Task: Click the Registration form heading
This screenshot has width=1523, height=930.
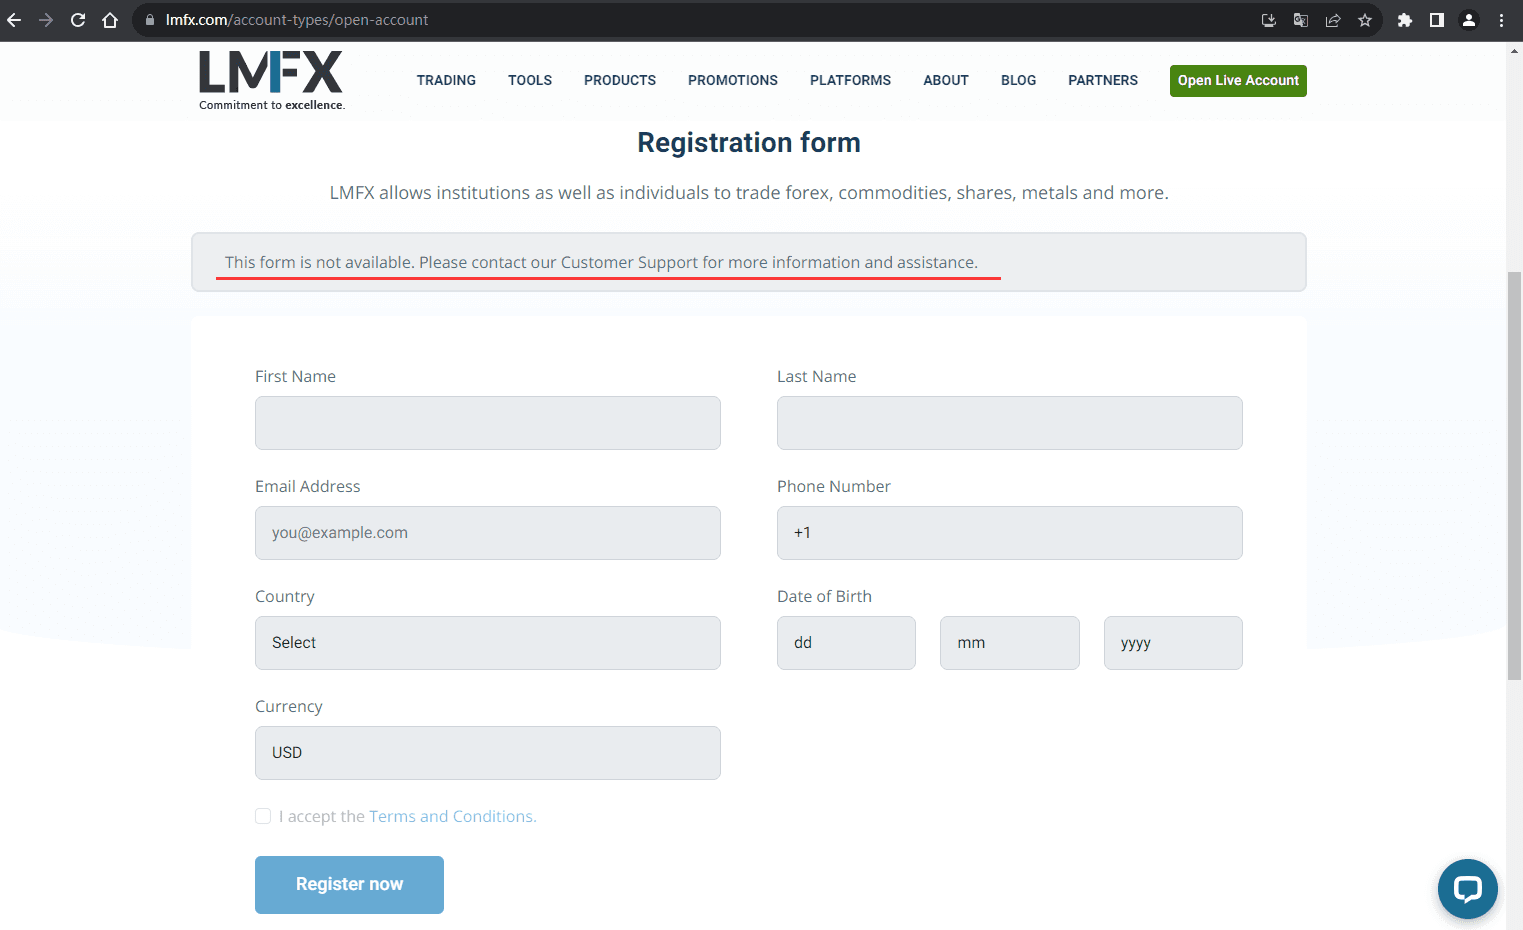Action: tap(749, 142)
